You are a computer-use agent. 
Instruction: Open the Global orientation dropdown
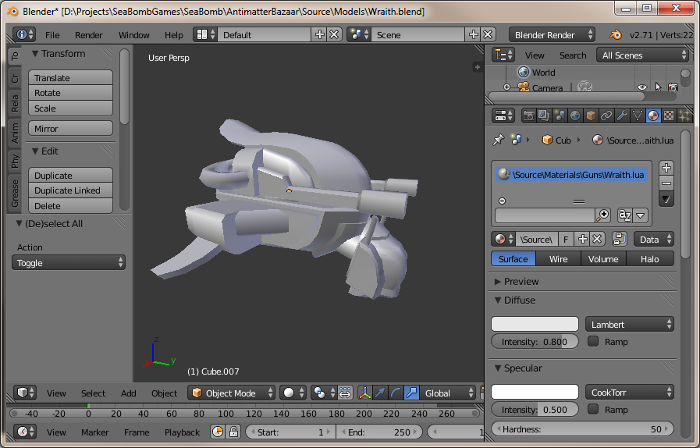446,393
